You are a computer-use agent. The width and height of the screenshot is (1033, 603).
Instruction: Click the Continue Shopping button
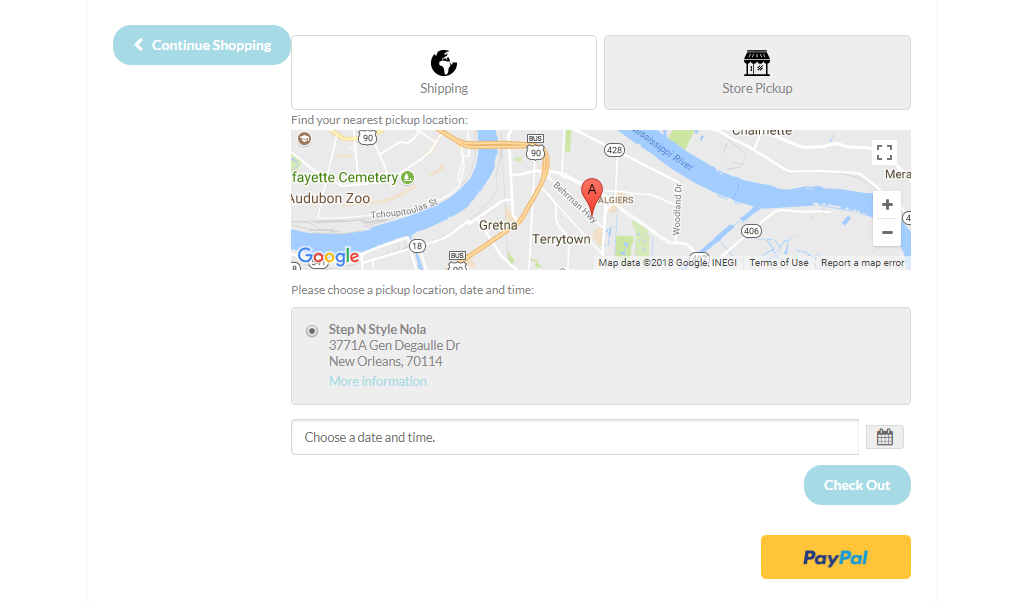202,45
